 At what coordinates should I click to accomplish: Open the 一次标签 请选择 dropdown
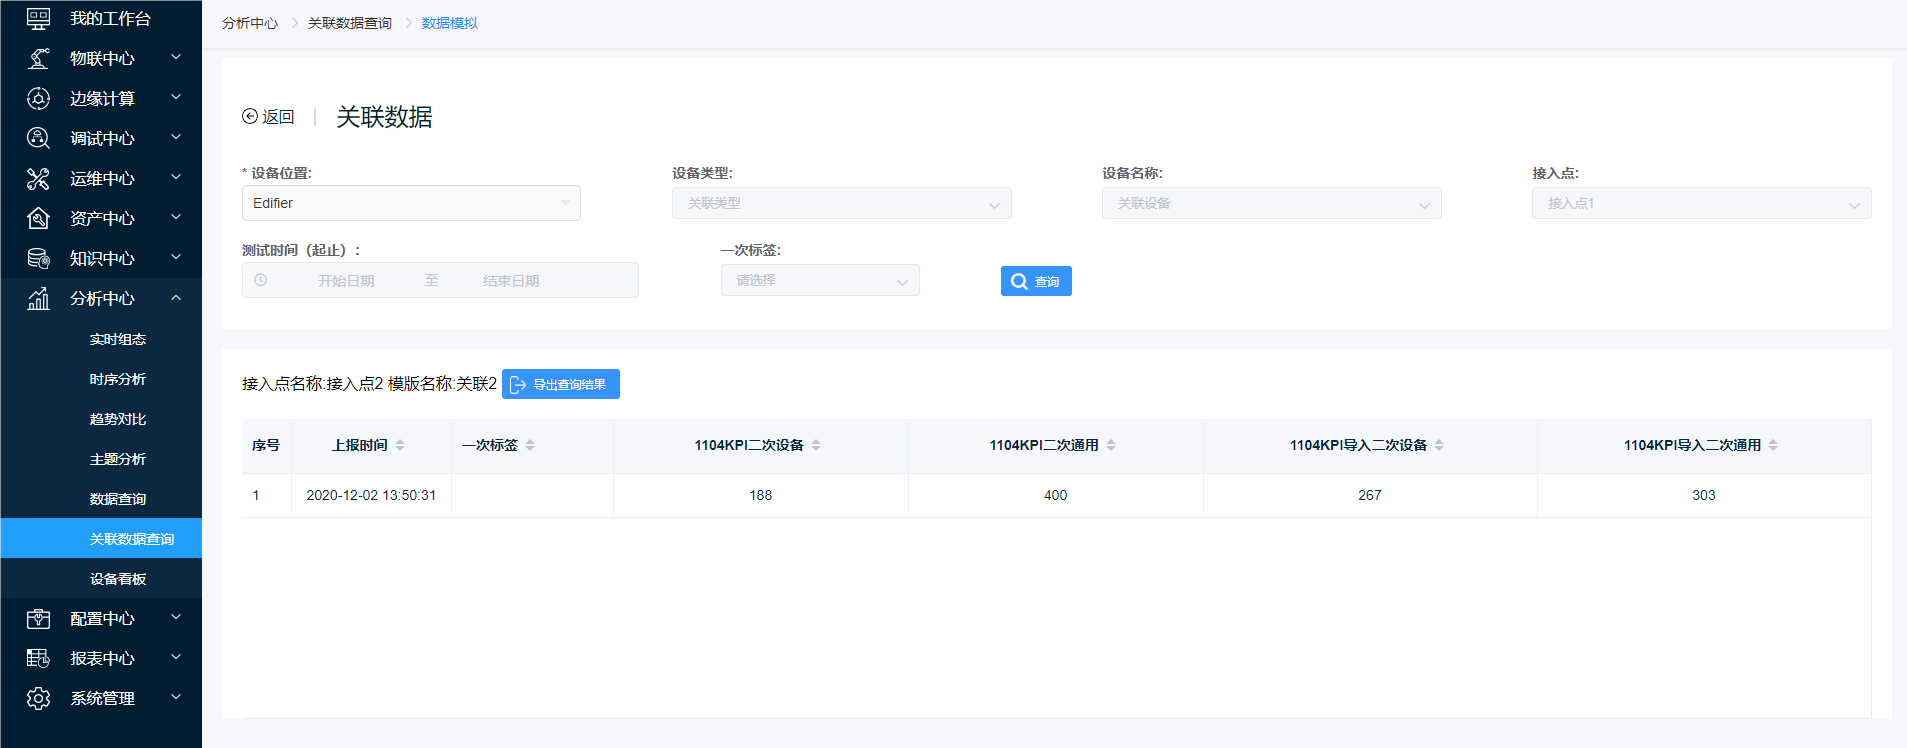coord(819,281)
